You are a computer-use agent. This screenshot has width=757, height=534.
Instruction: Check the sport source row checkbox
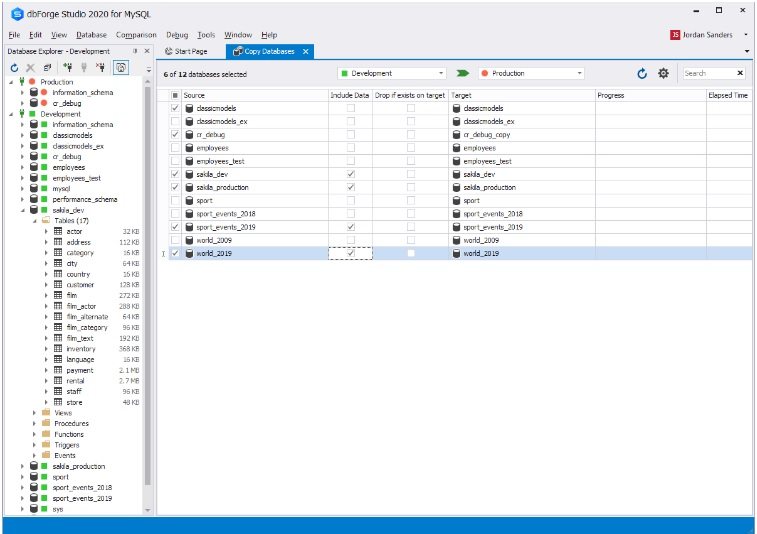click(175, 200)
